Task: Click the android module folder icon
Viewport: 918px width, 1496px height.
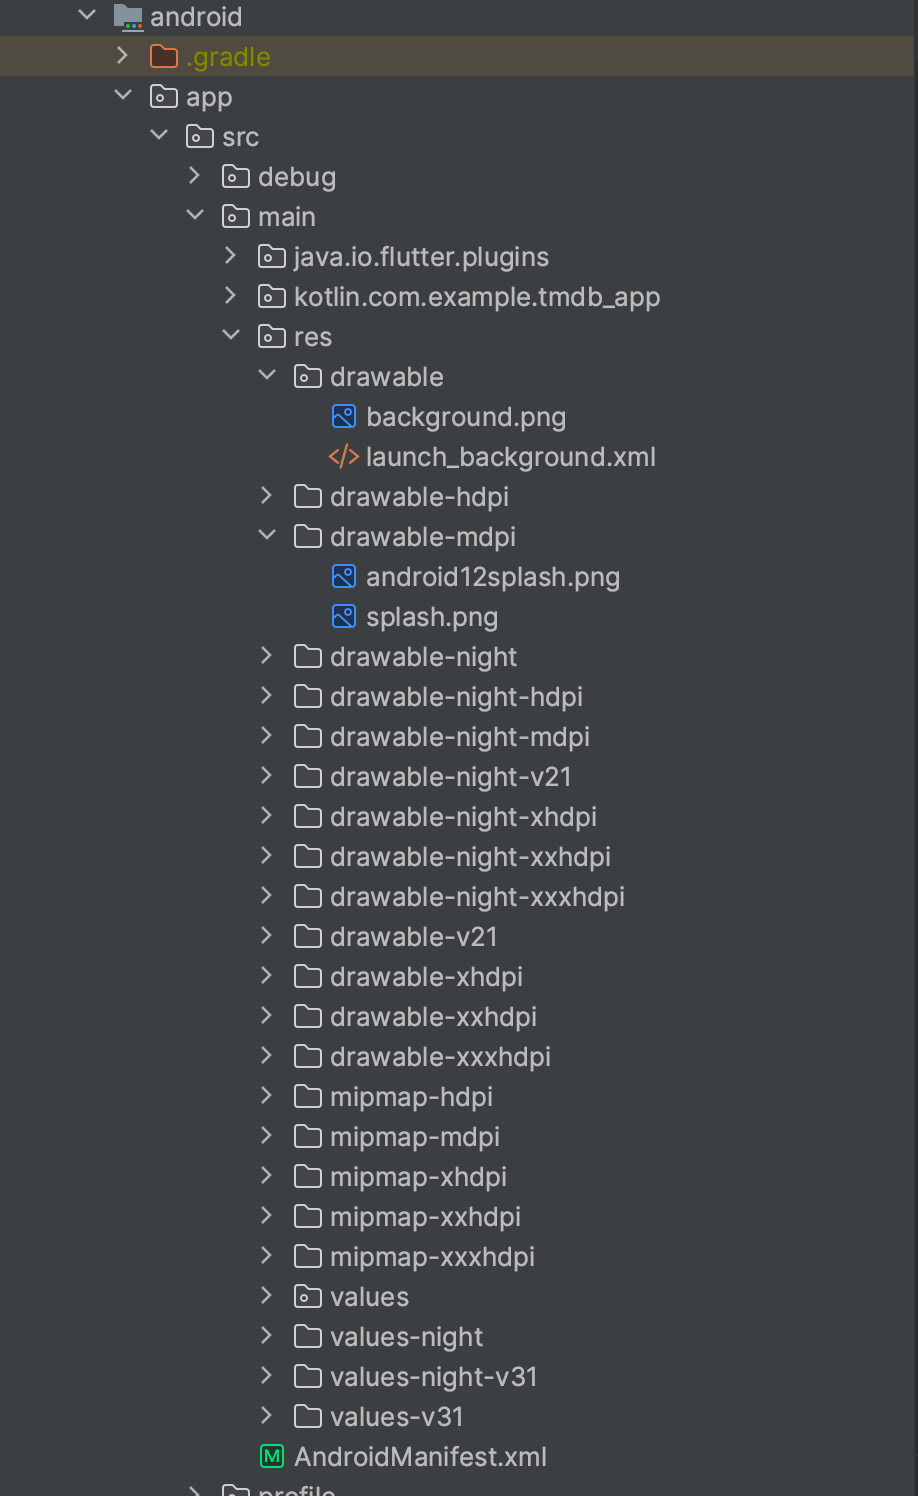Action: [128, 16]
